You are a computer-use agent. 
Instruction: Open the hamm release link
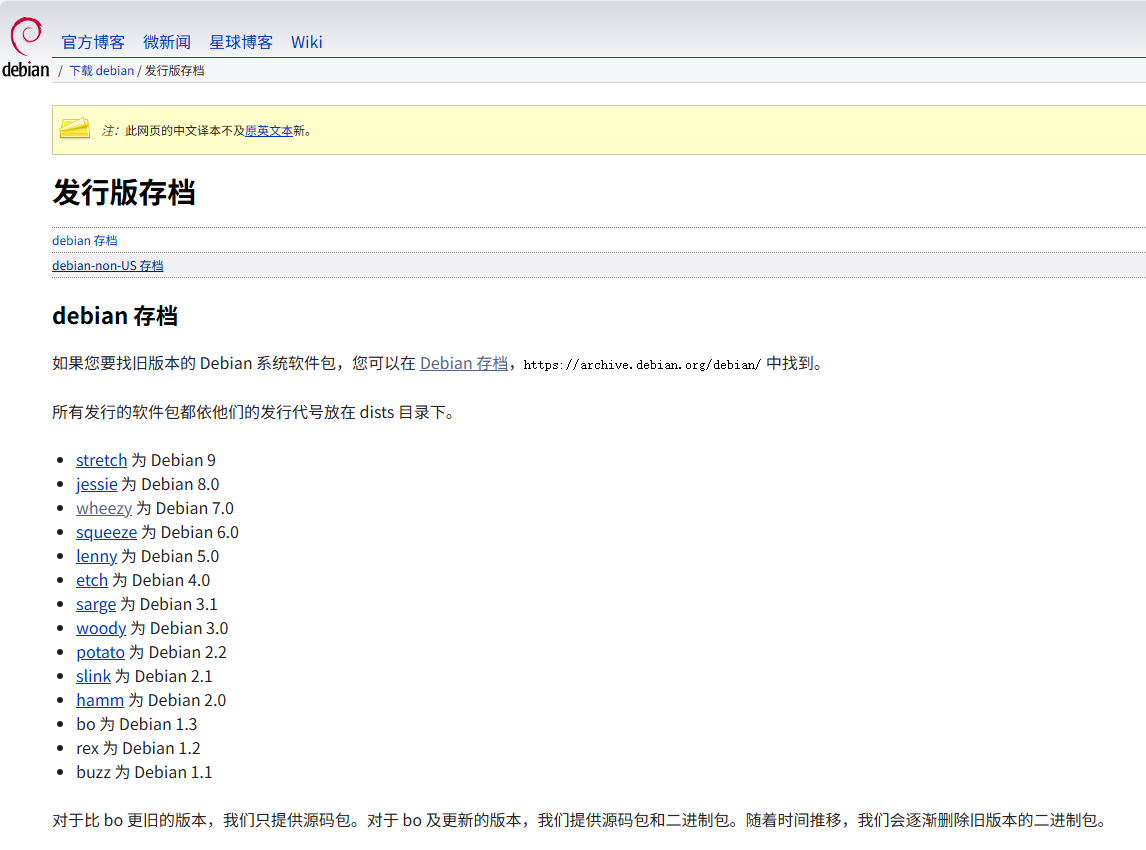coord(100,700)
